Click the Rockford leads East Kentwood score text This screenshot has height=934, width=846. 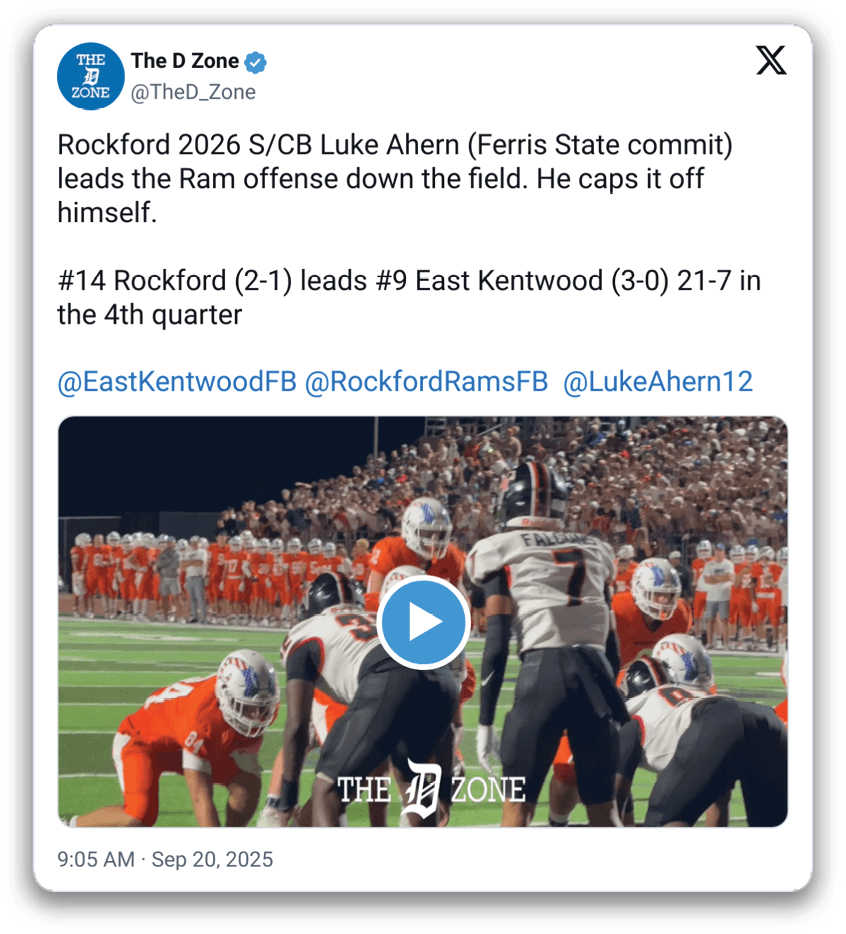point(409,297)
